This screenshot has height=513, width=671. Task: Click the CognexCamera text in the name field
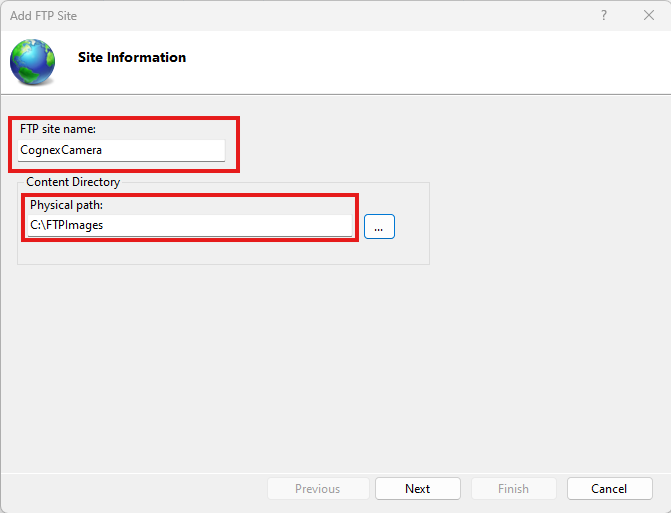[x=61, y=150]
